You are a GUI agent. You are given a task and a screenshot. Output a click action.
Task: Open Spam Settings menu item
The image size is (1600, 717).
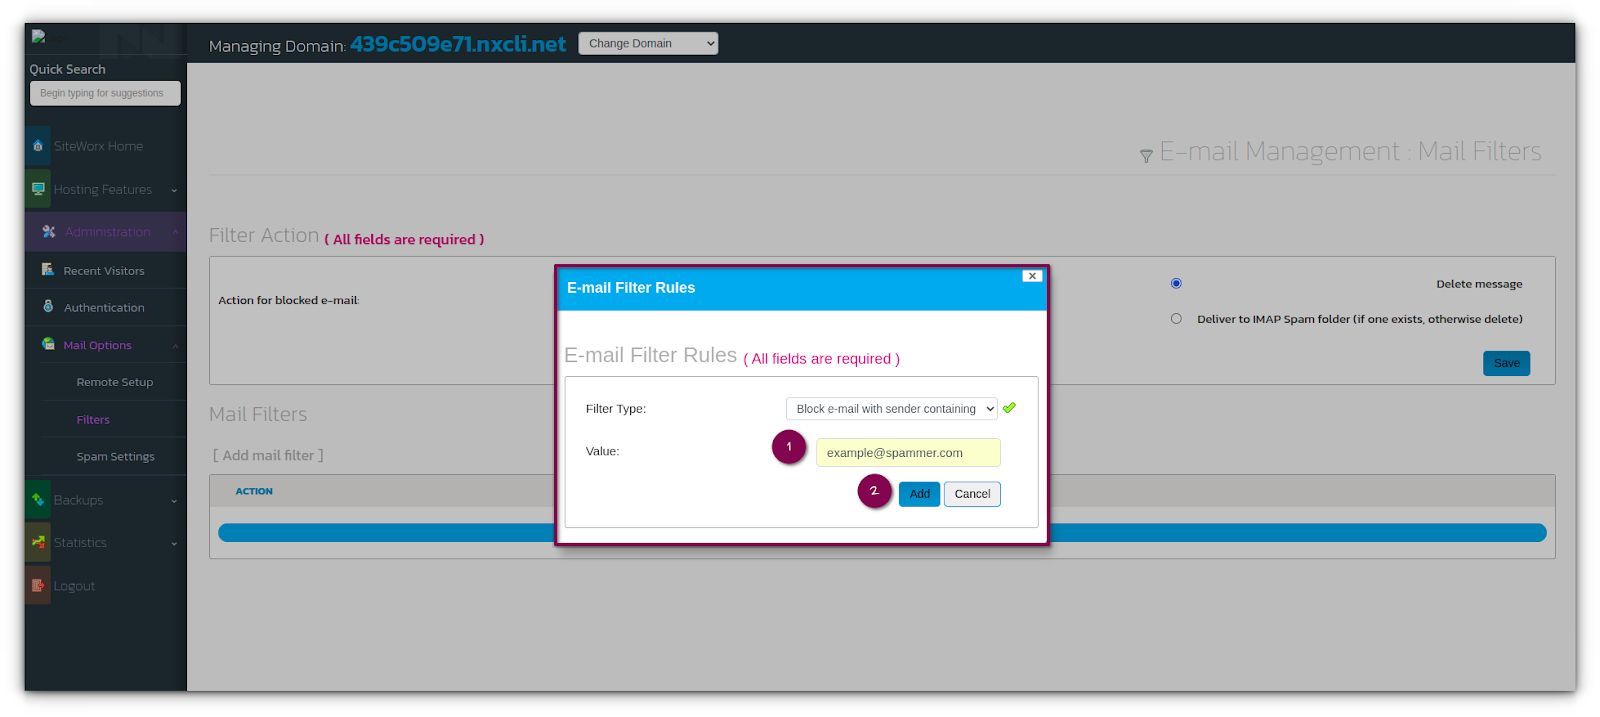click(116, 456)
